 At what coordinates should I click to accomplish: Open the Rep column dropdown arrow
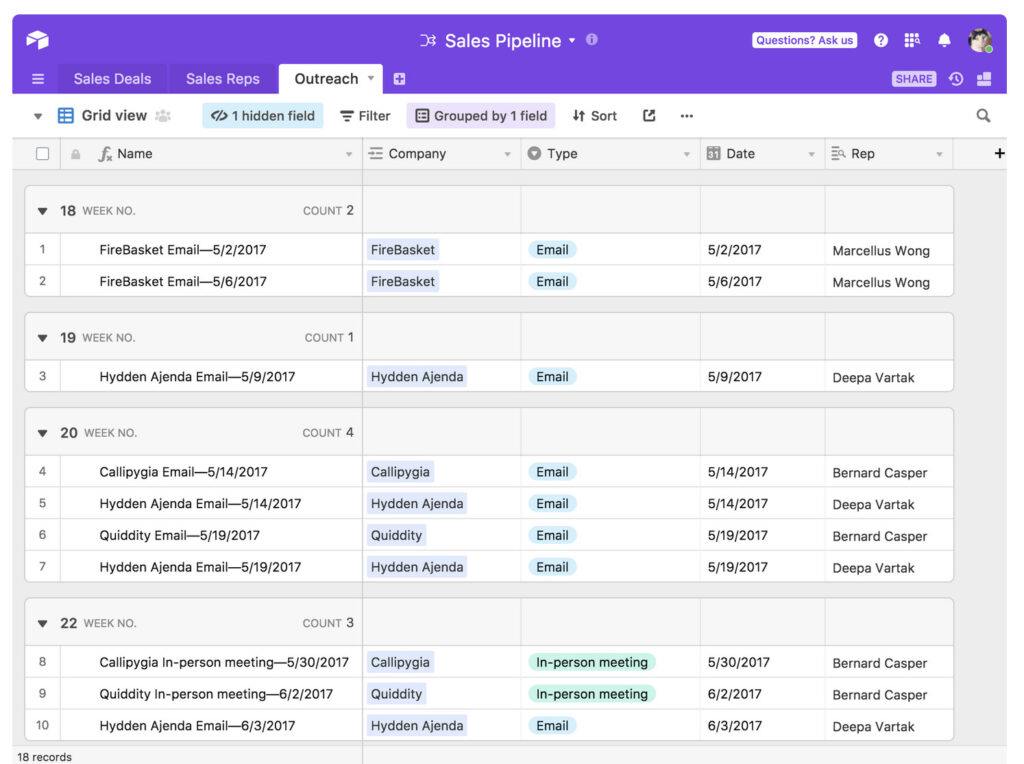click(x=939, y=155)
